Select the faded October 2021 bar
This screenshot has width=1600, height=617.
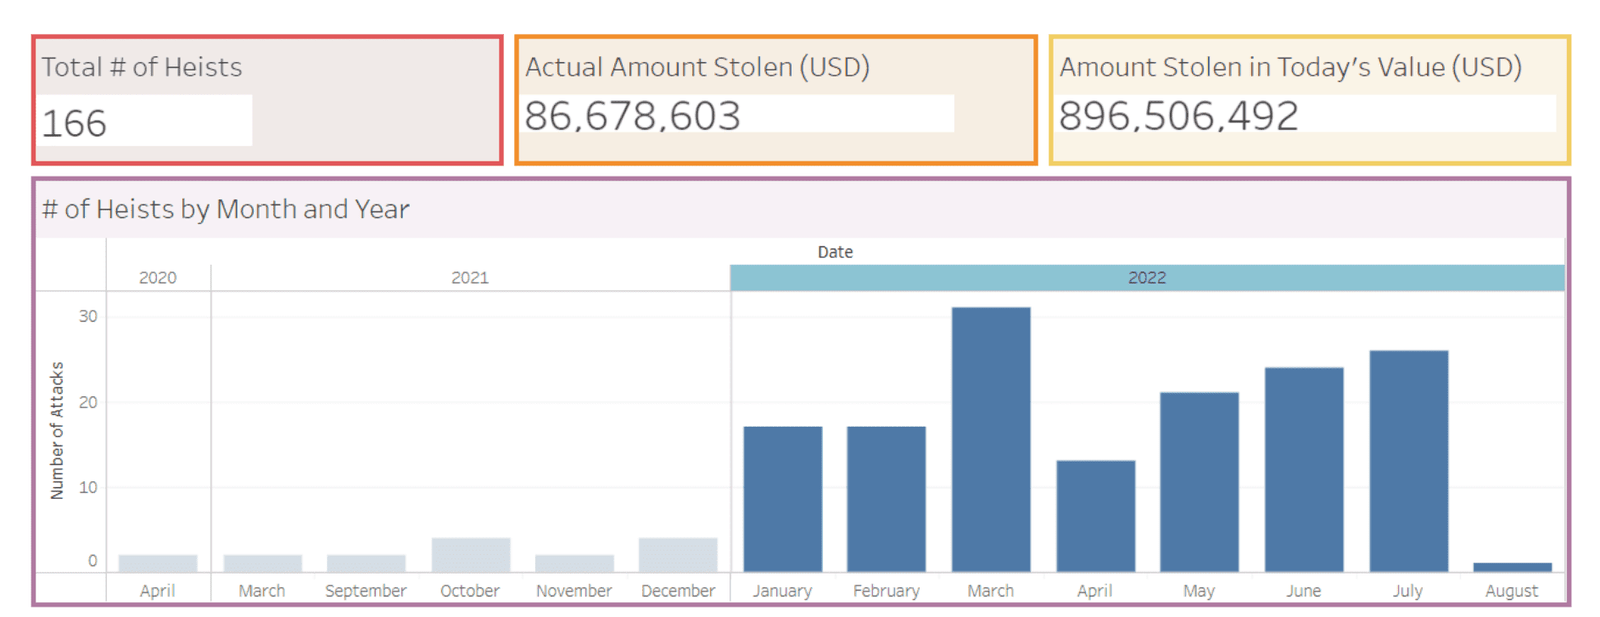coord(470,555)
